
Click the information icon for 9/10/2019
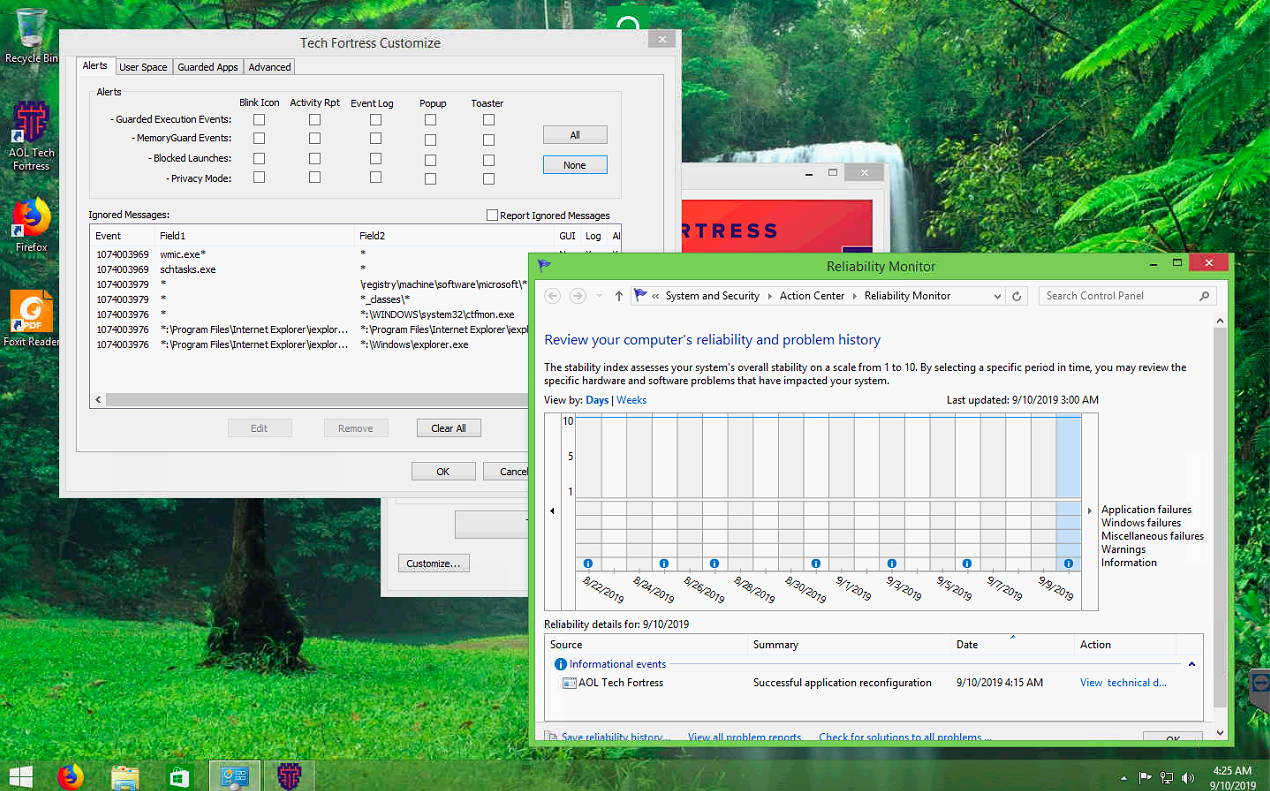[x=1068, y=564]
